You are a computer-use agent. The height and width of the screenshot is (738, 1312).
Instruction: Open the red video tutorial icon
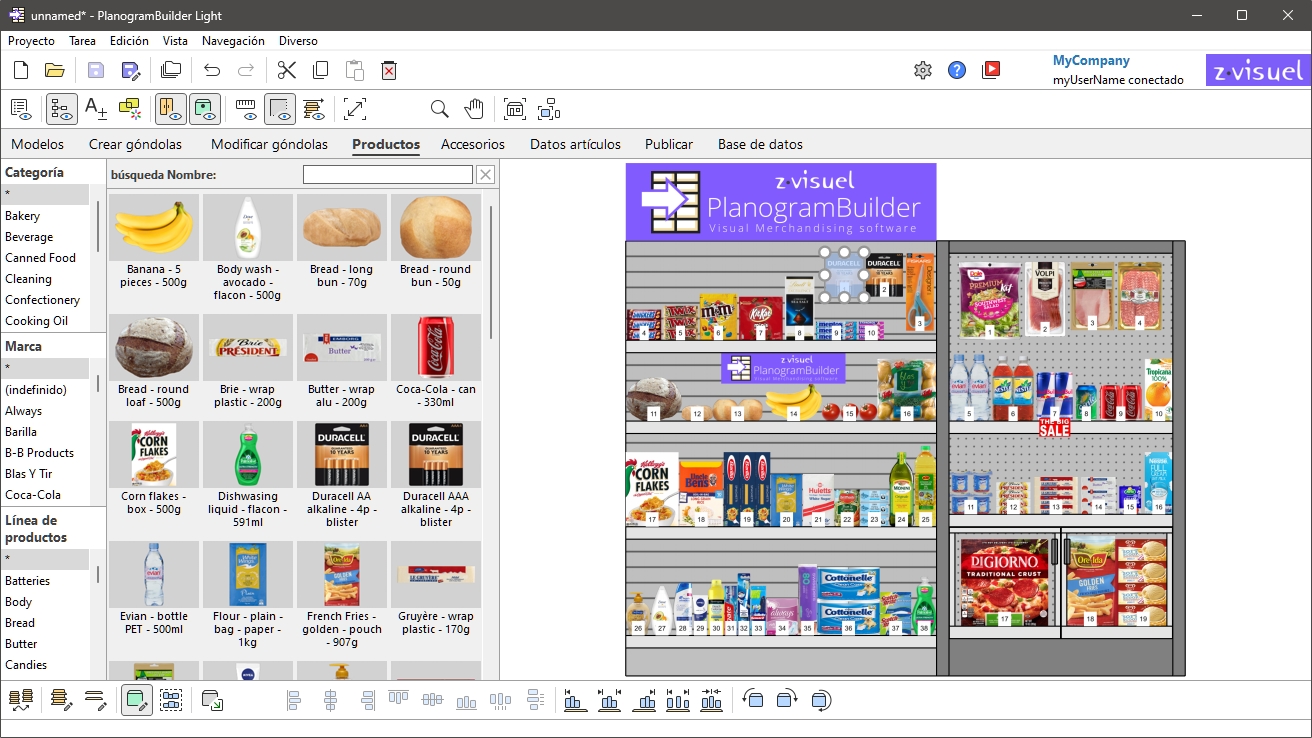point(991,70)
